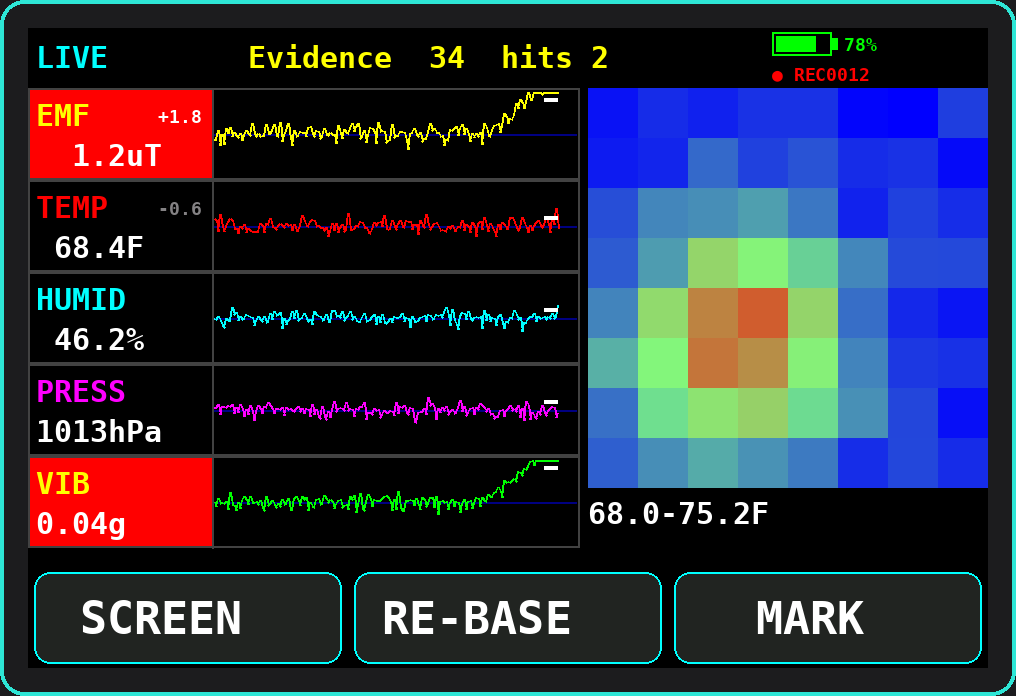The width and height of the screenshot is (1016, 696).
Task: Click the REC0012 recording label
Action: (x=831, y=75)
